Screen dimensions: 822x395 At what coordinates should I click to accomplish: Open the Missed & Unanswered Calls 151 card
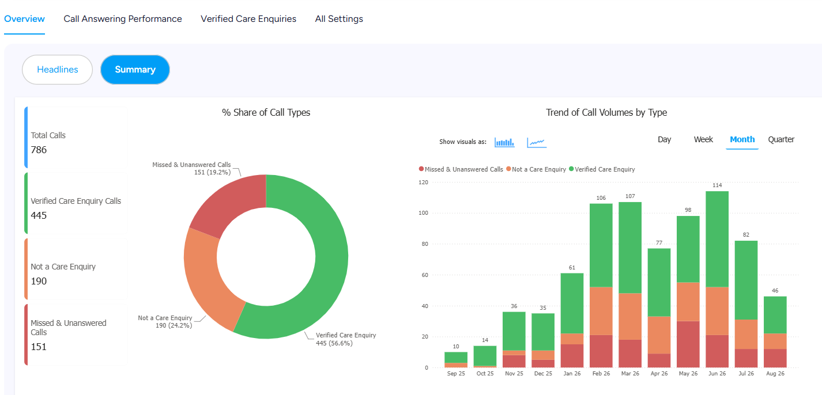tap(76, 334)
